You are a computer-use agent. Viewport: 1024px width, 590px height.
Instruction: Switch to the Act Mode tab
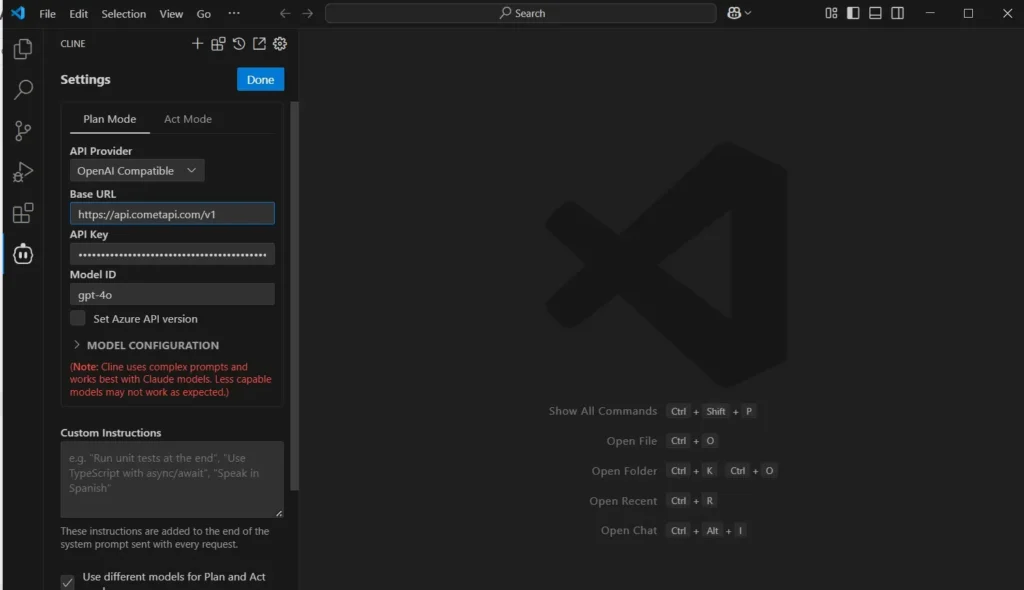pos(188,118)
